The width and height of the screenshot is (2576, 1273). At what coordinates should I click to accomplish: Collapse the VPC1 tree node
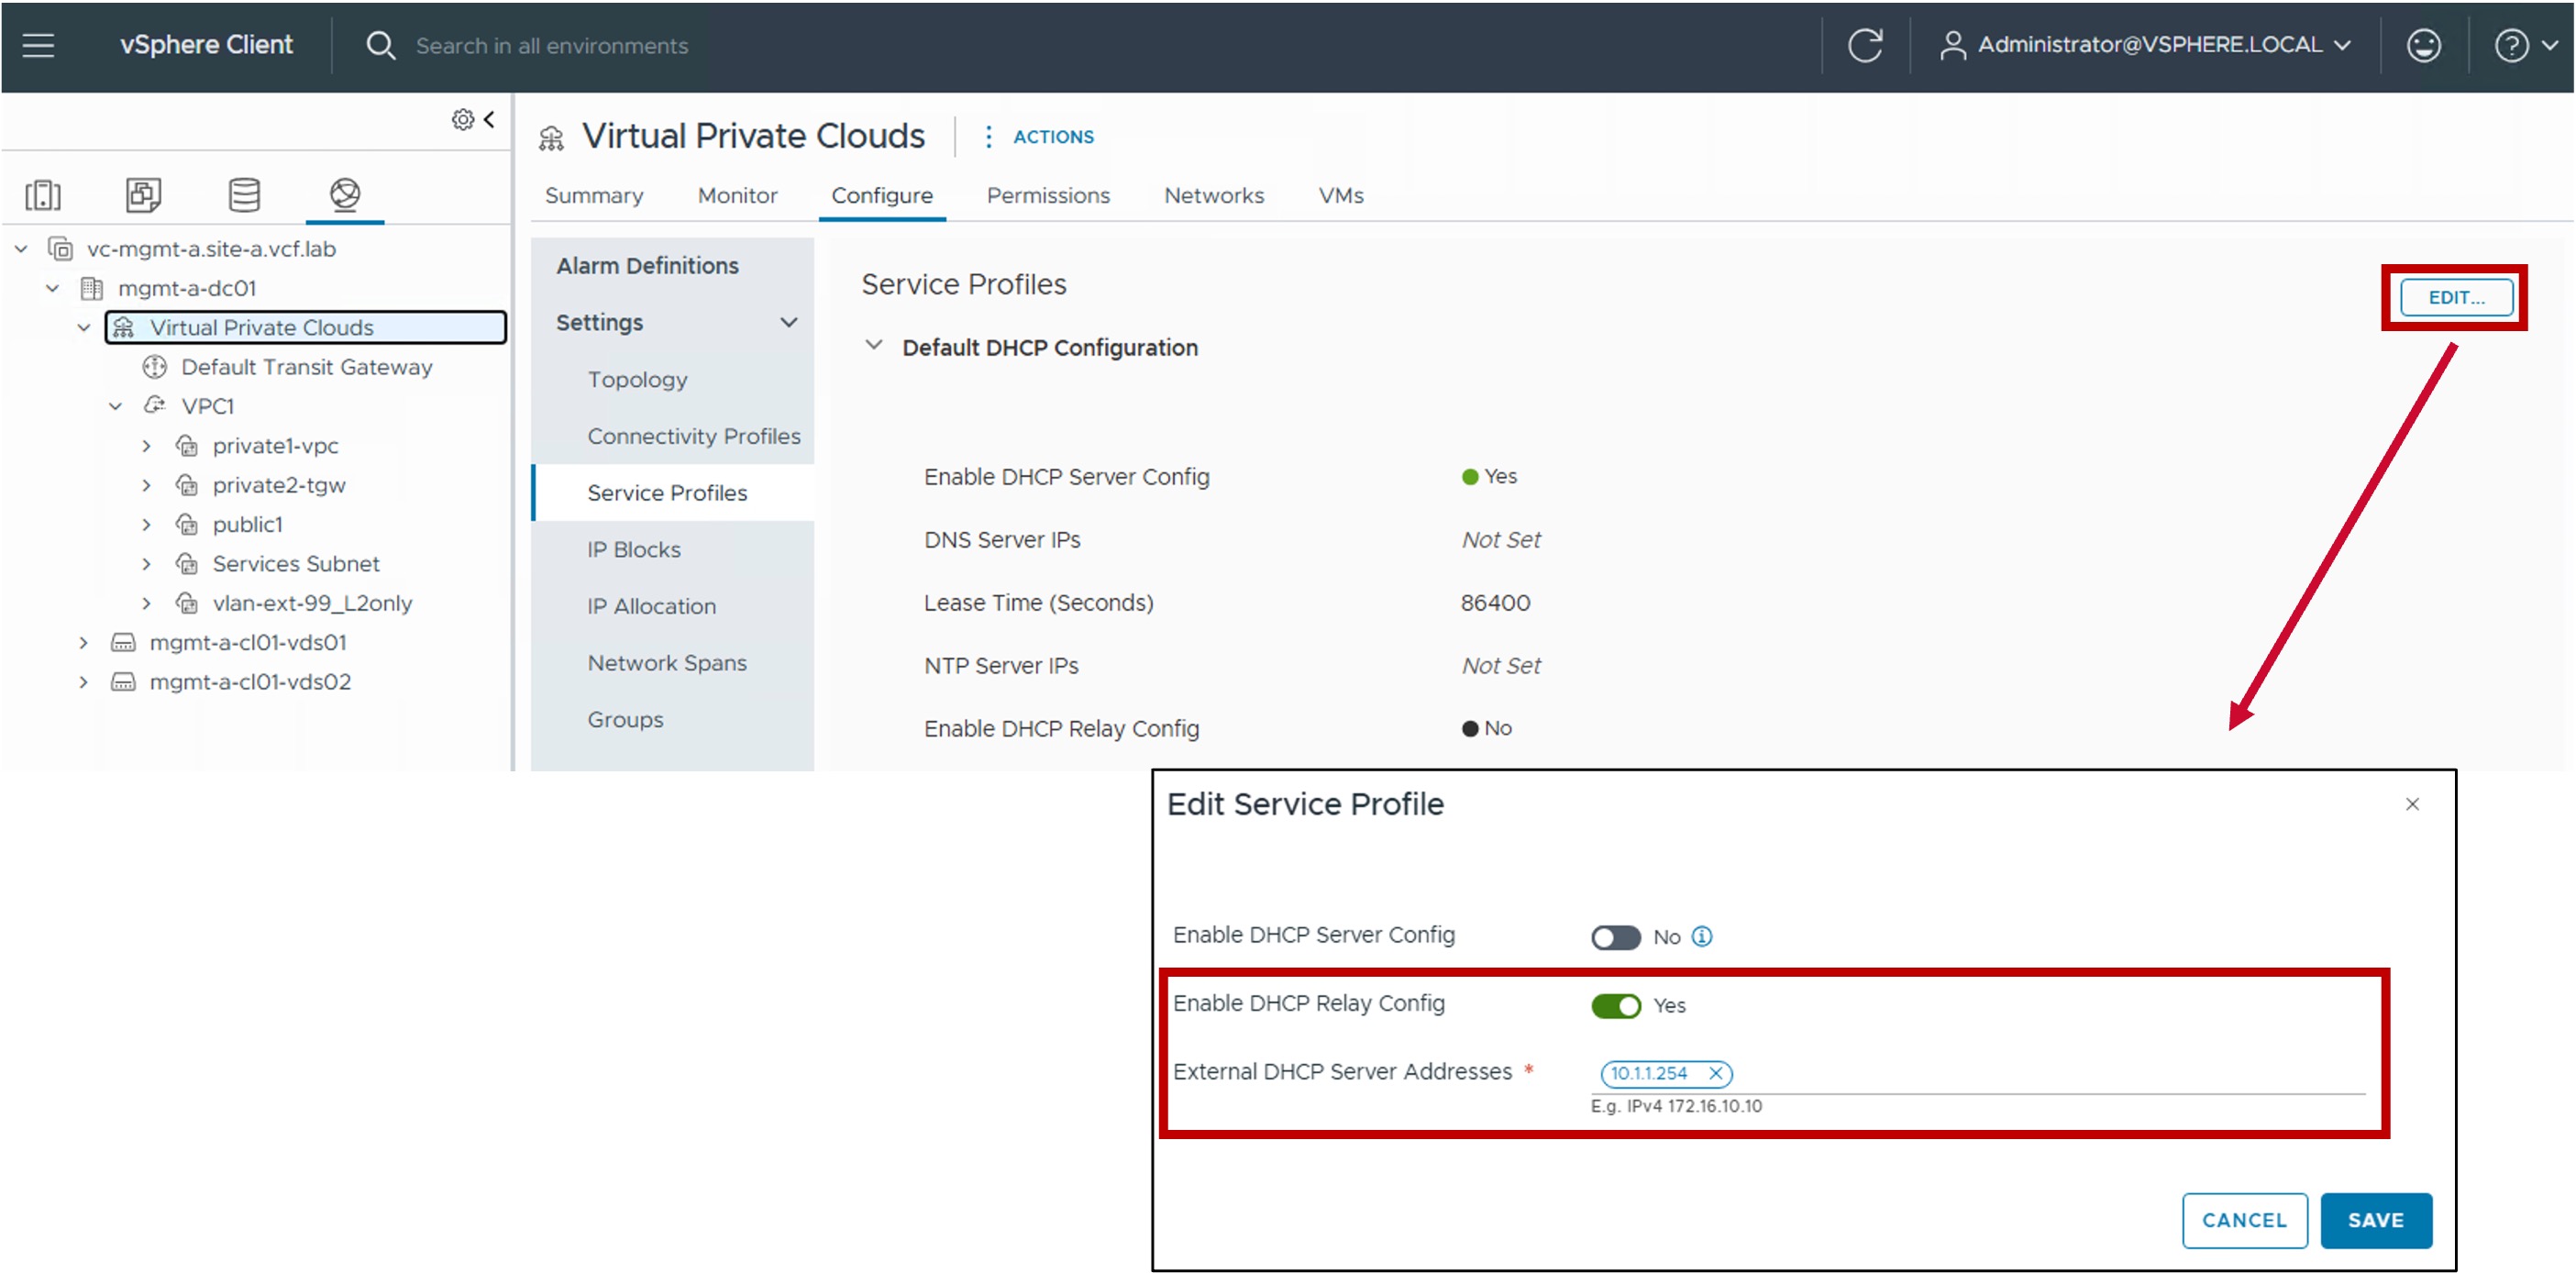(115, 406)
